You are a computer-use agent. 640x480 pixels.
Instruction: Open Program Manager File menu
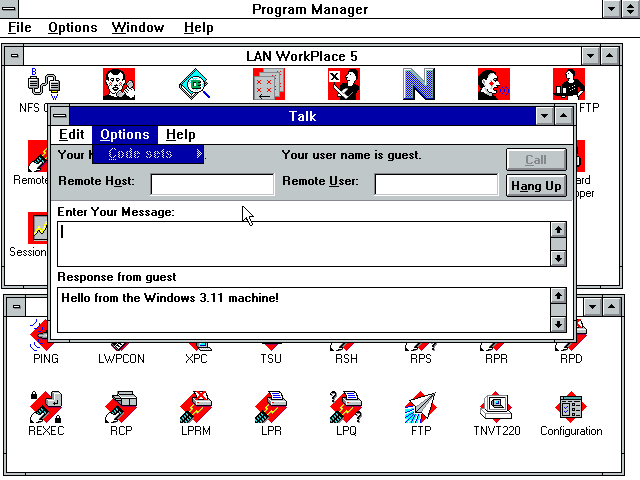[x=20, y=27]
